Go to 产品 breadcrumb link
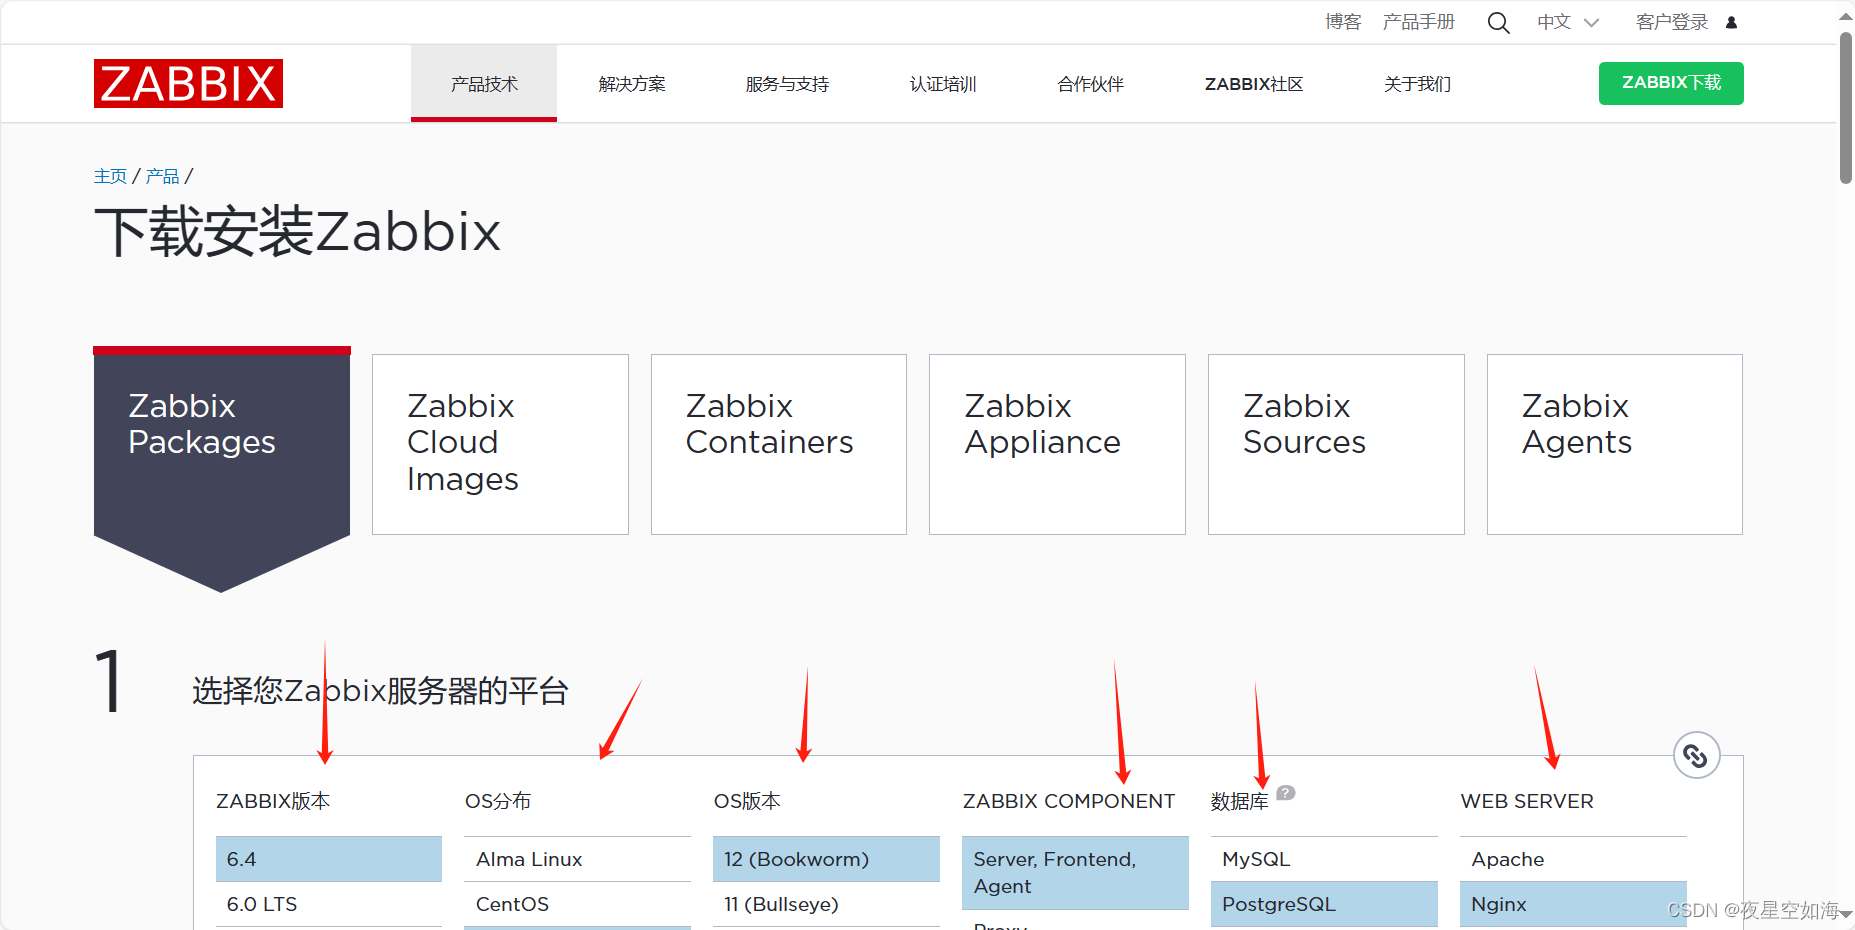Screen dimensions: 1855x930 [x=162, y=176]
